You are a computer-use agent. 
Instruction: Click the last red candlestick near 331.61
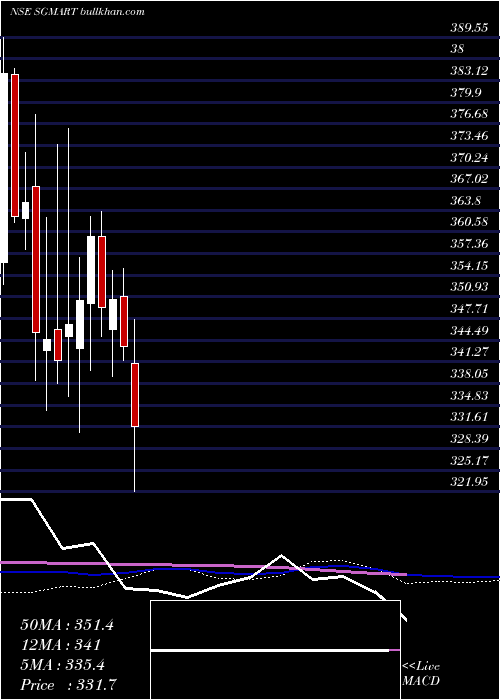click(x=135, y=395)
